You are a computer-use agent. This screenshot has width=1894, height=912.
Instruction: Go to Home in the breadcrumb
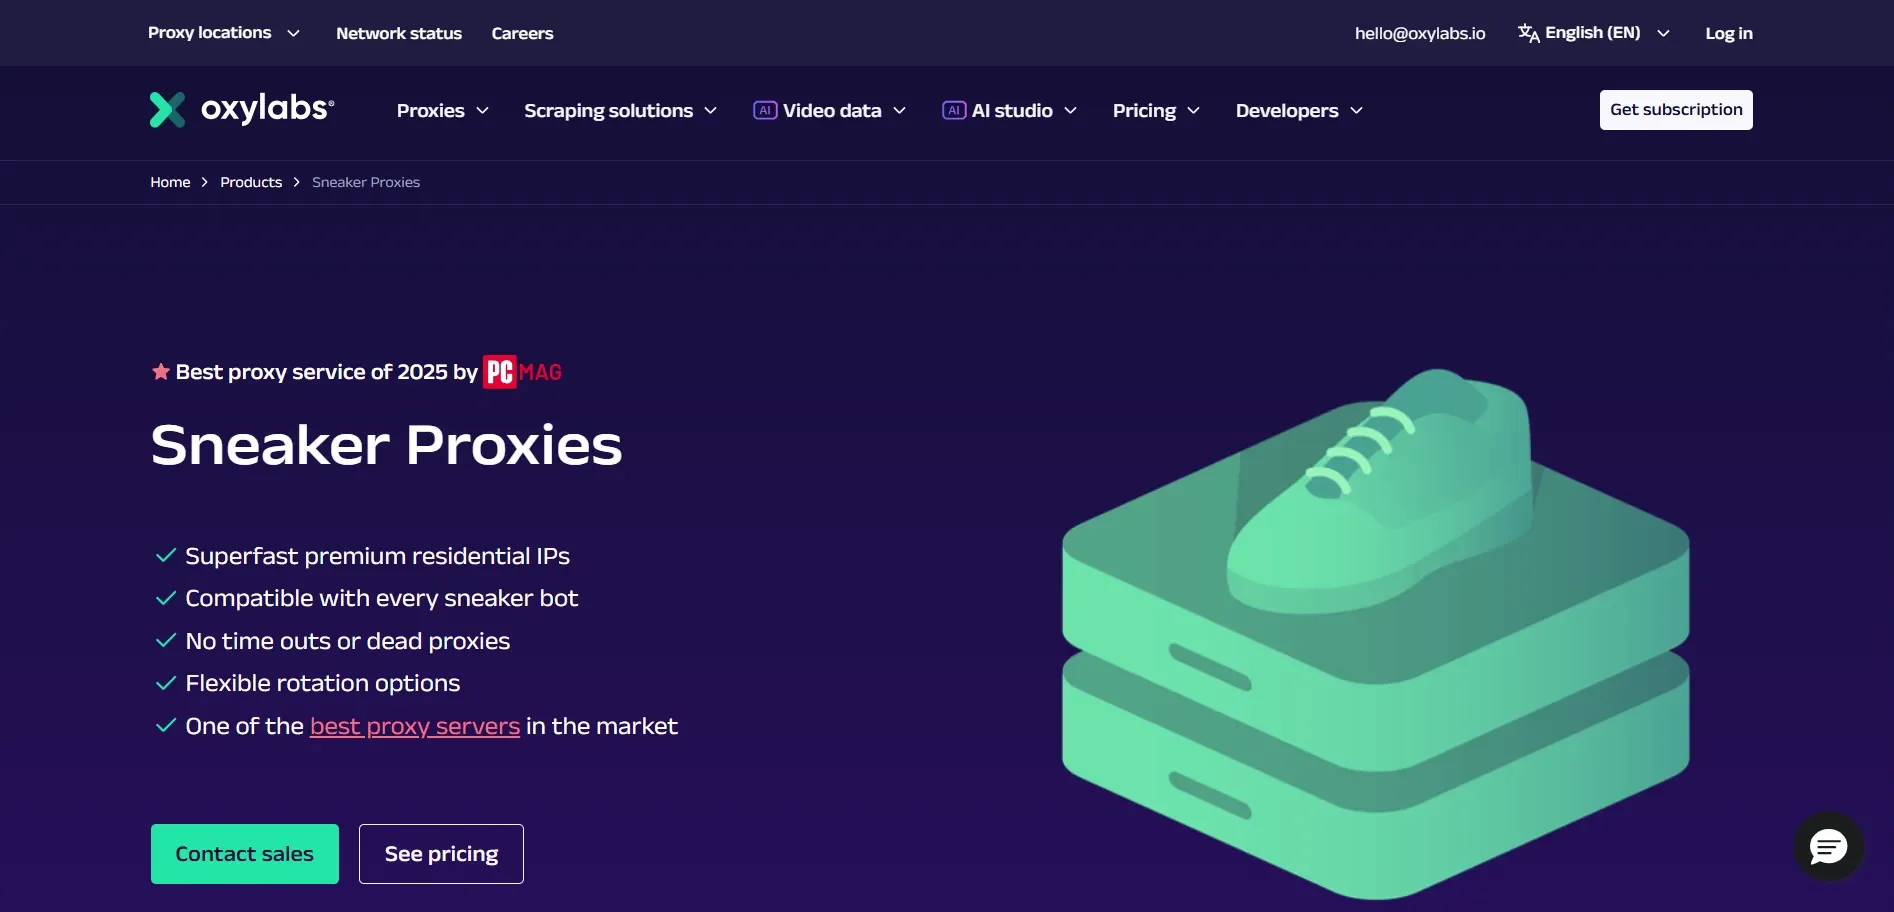point(170,182)
